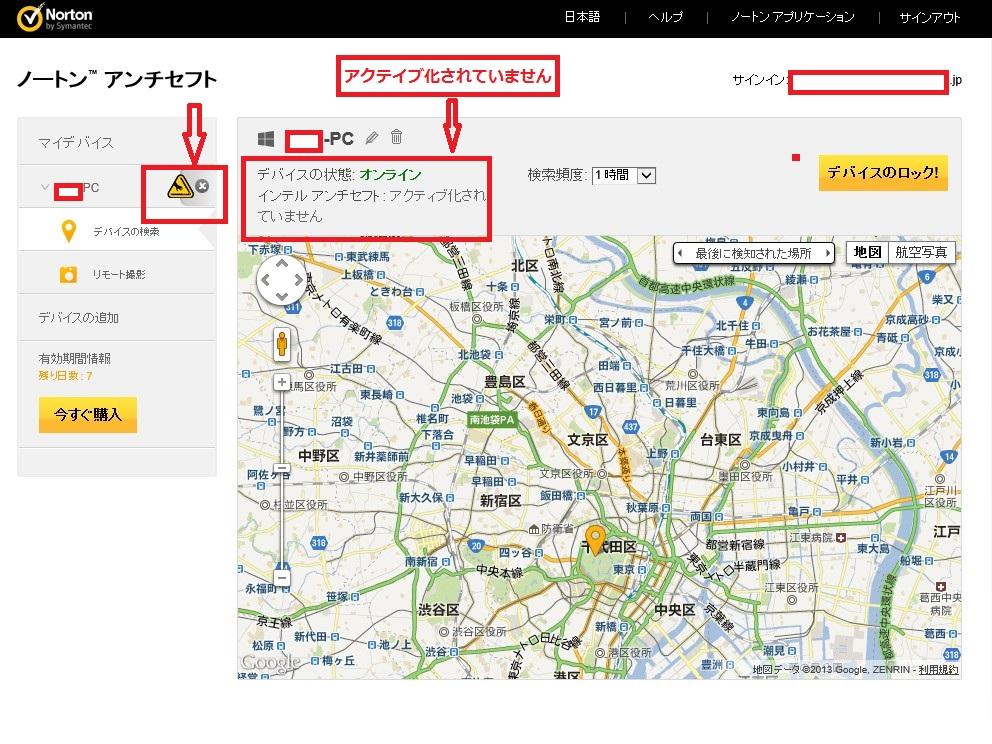Screen dimensions: 992x744
Task: Click the yellow warning alert icon in sidebar
Action: [180, 187]
